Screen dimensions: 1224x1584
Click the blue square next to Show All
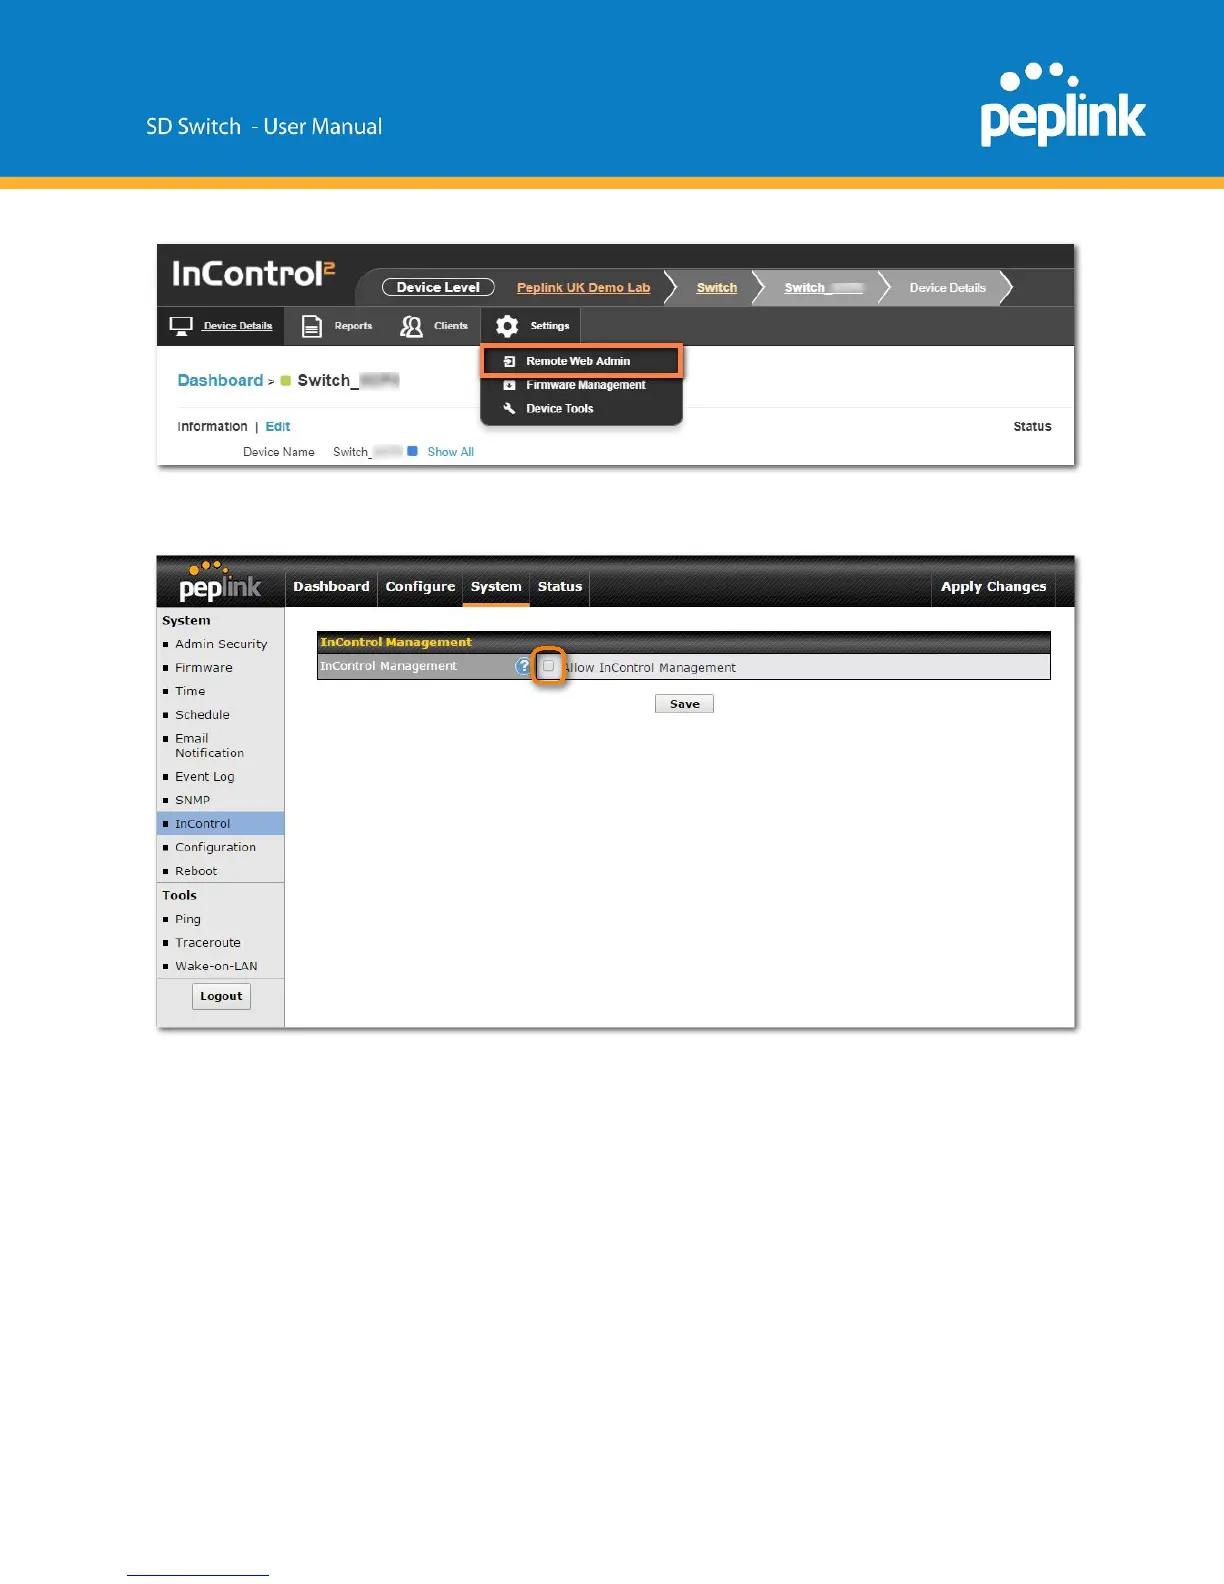tap(412, 451)
